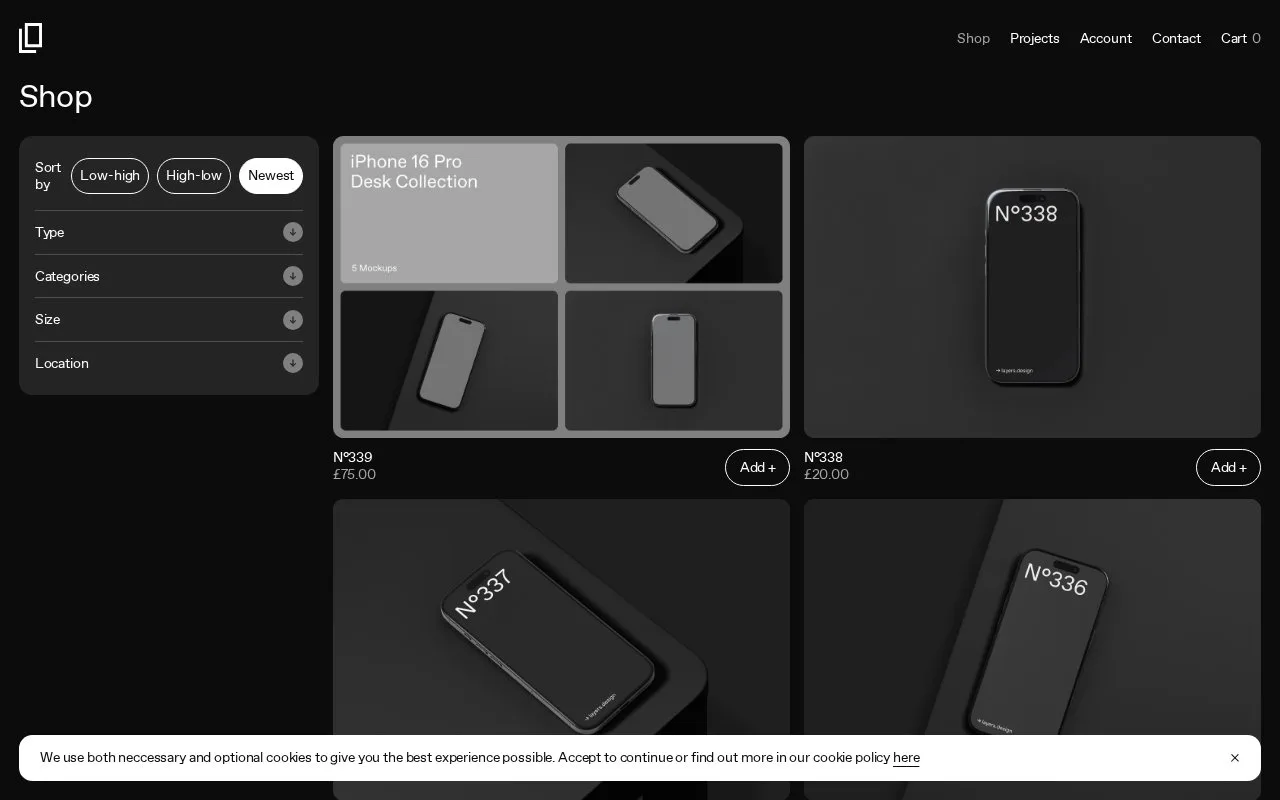Sort products by Low-high price
Screen dimensions: 1280x800
pyautogui.click(x=110, y=176)
